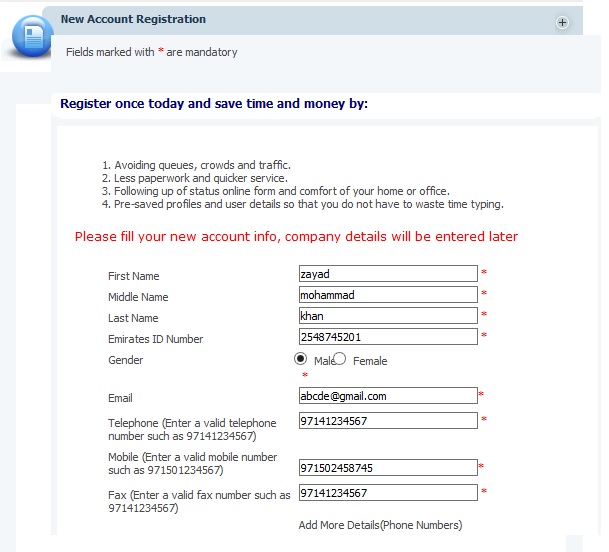The image size is (609, 552).
Task: Click the Fields marked mandatory notice text
Action: pos(151,52)
